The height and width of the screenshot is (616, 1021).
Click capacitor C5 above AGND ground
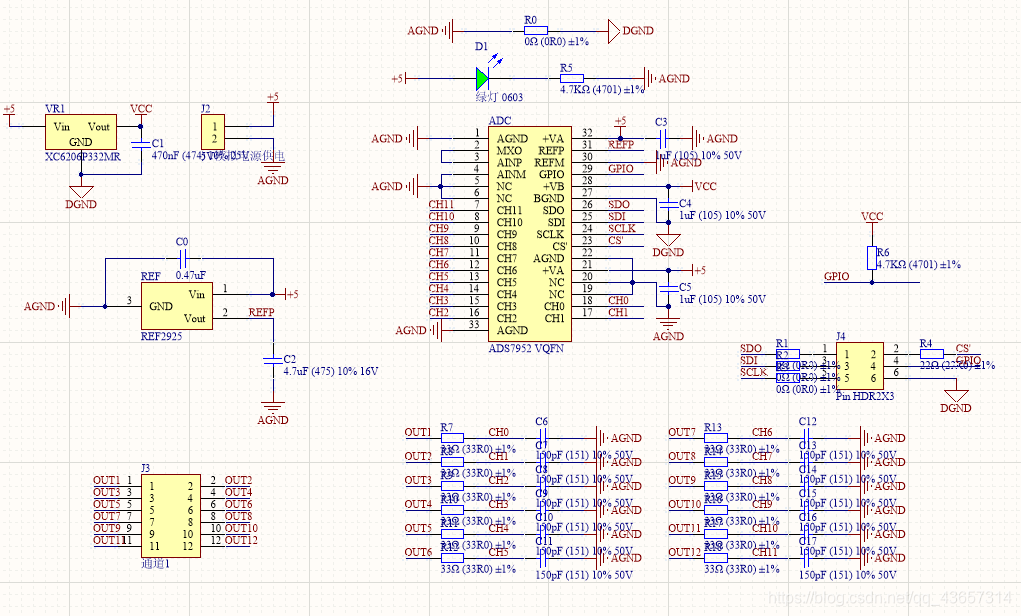[668, 288]
